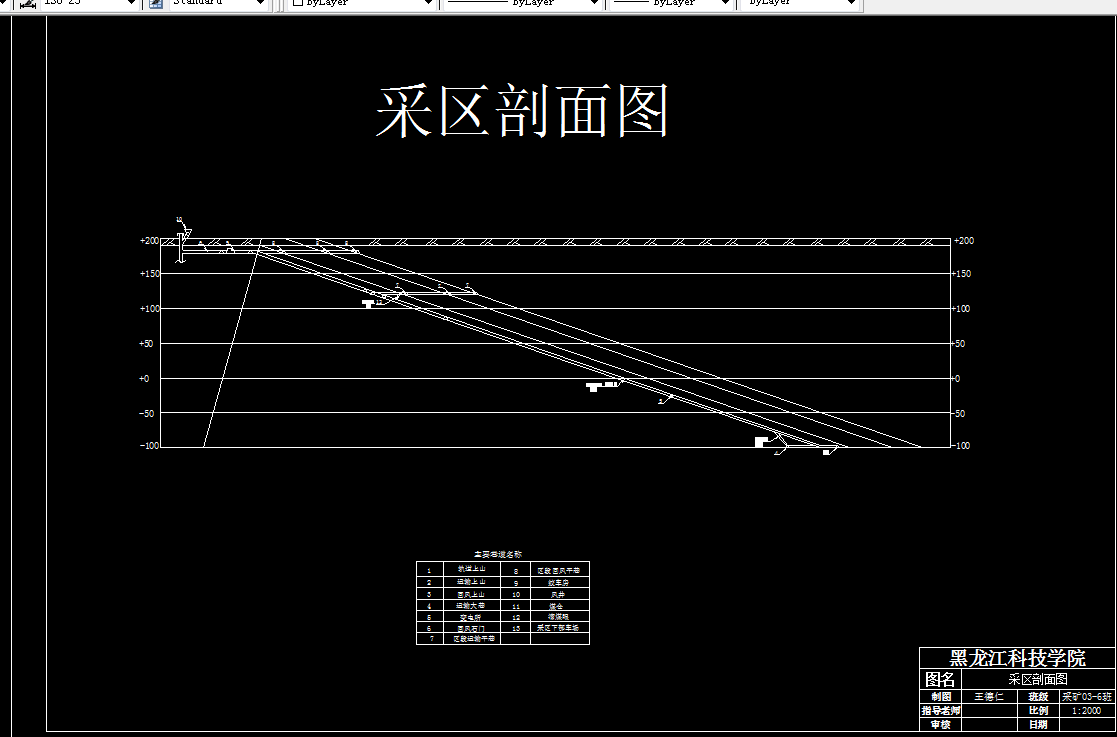This screenshot has width=1117, height=737.
Task: Select the large 采区剖面图 drawing title
Action: [x=522, y=110]
